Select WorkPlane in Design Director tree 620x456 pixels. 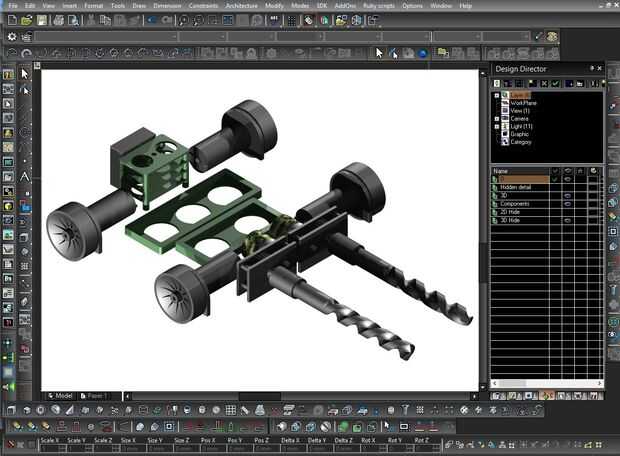coord(523,103)
